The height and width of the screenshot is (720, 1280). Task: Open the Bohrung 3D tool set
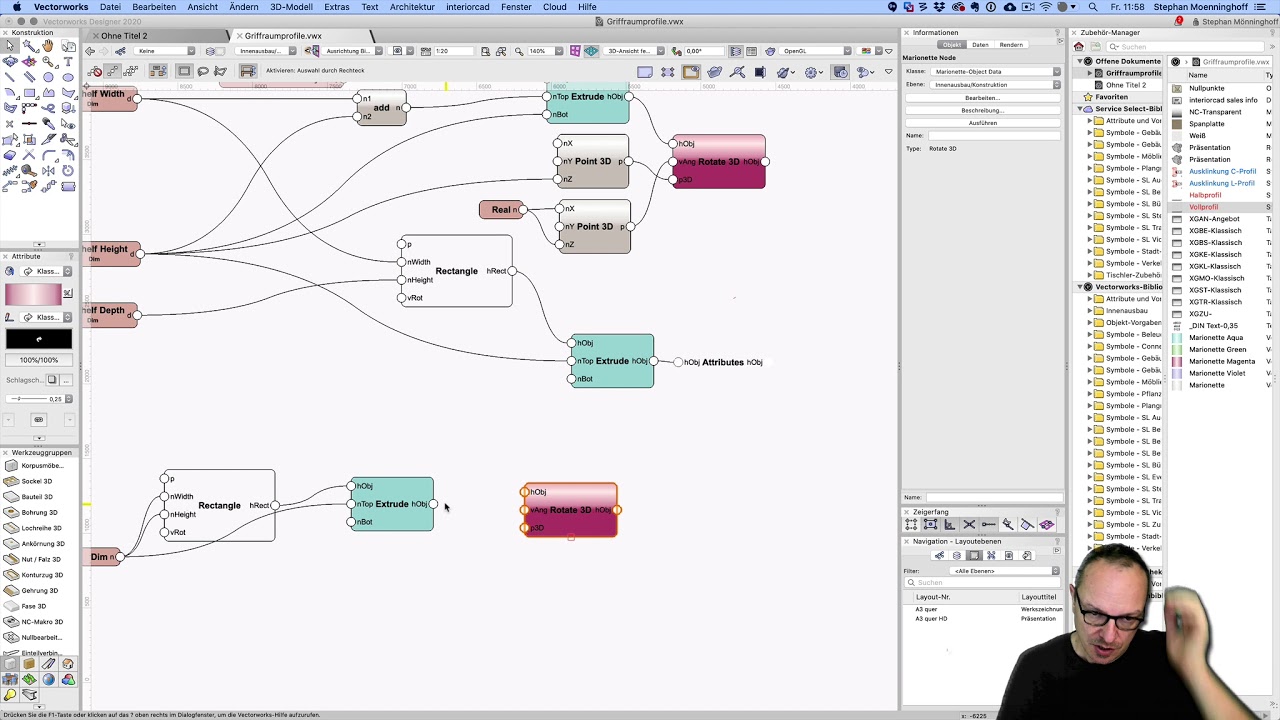[x=40, y=512]
